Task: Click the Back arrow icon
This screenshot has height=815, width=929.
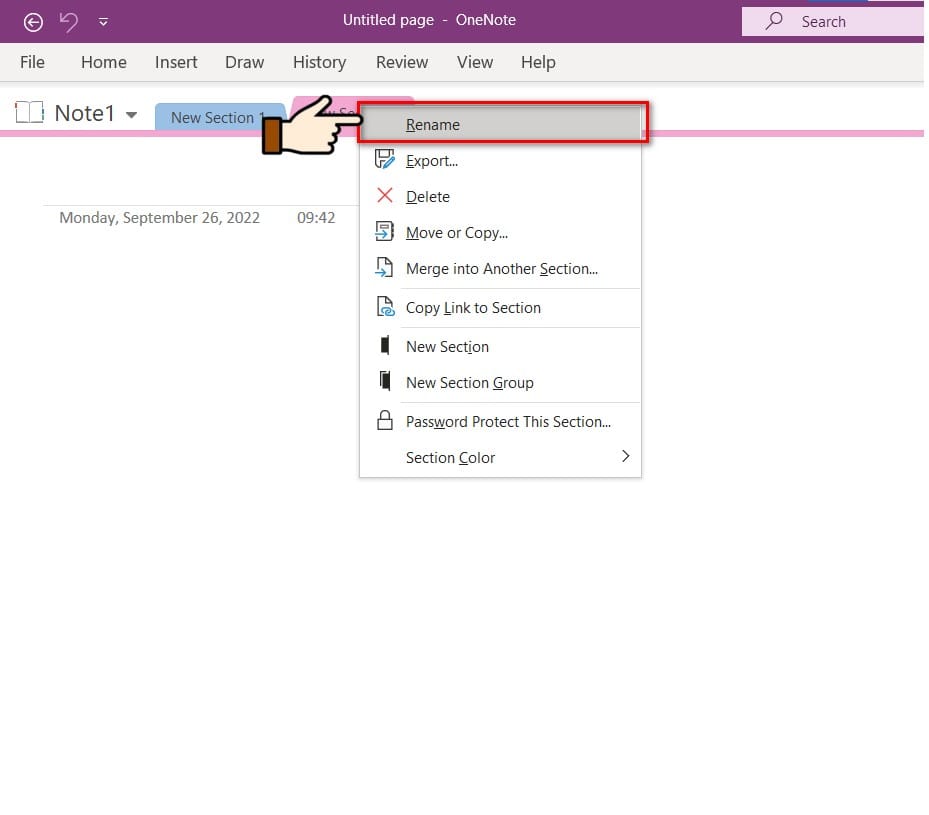Action: click(33, 21)
